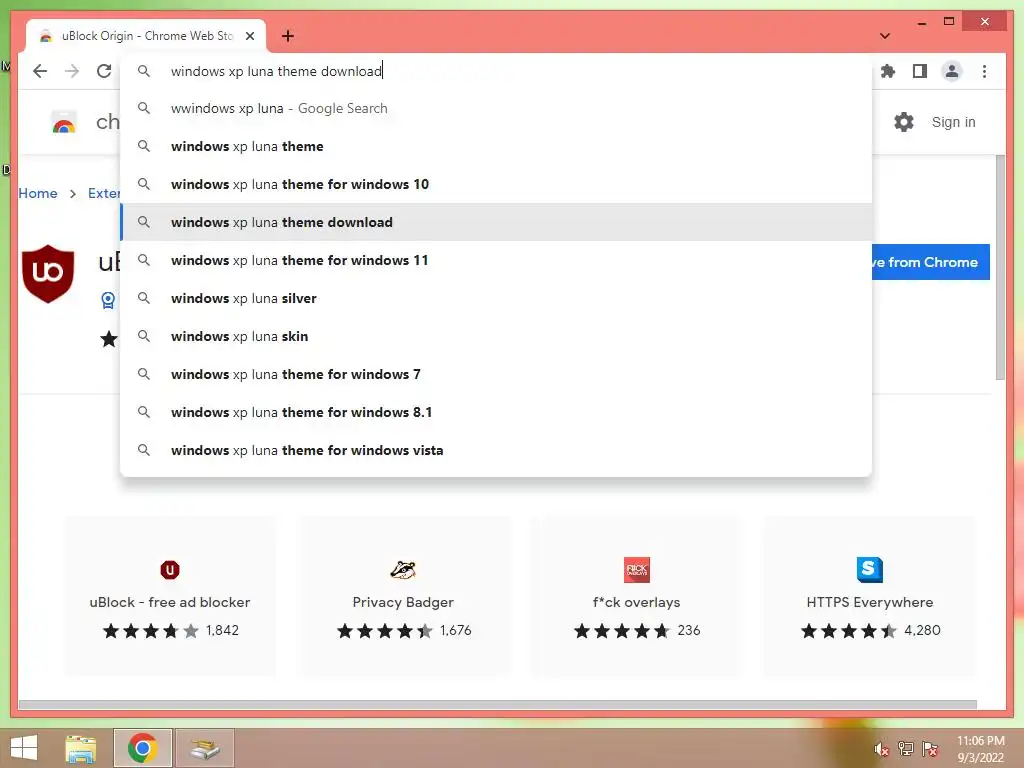Click the search magnifier in address bar
The image size is (1024, 768).
tap(144, 71)
